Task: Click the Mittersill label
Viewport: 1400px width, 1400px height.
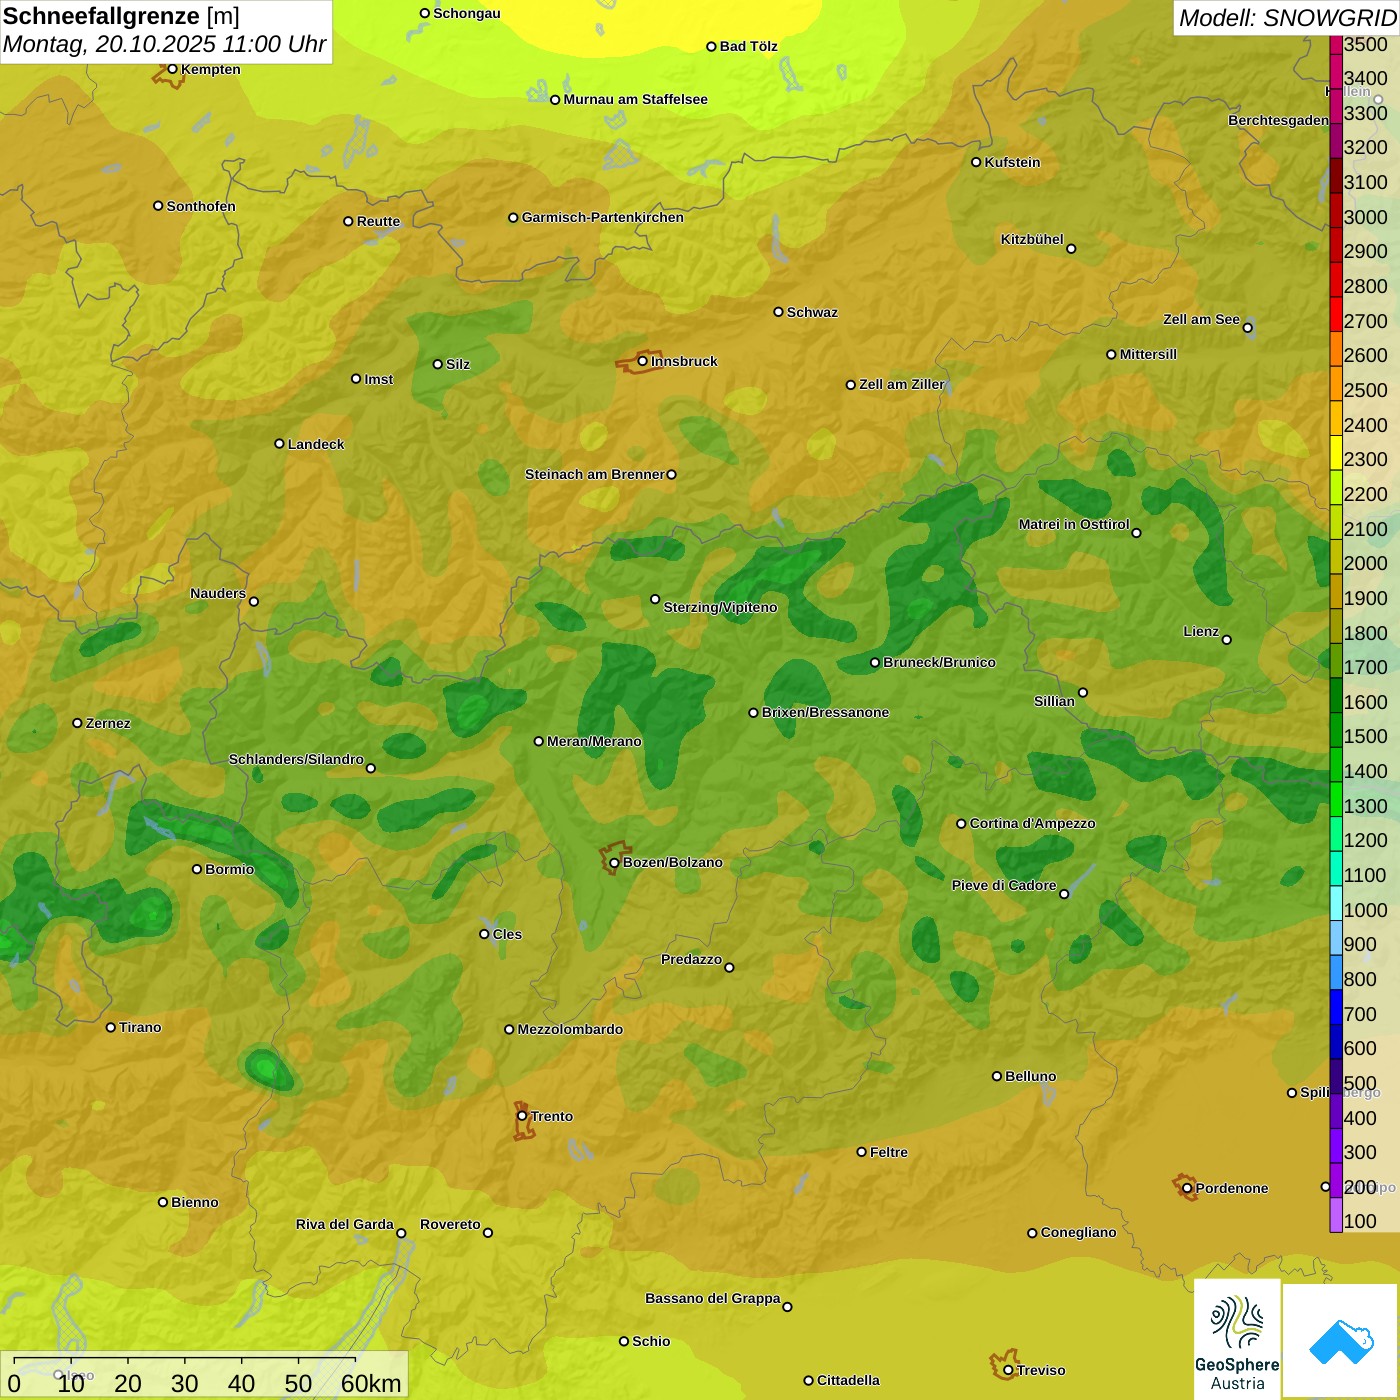Action: click(x=1148, y=354)
